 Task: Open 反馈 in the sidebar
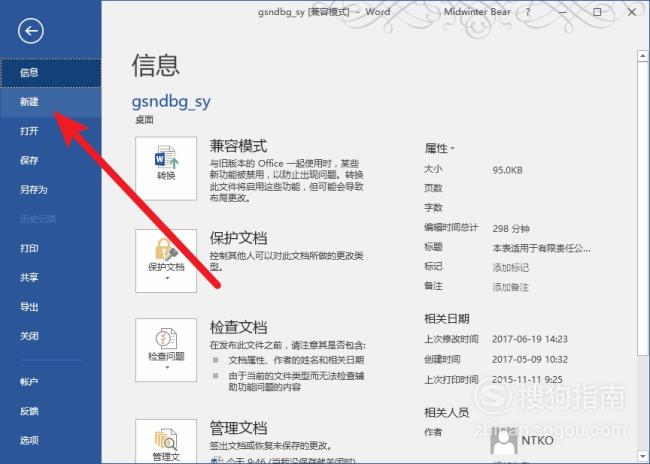tap(51, 411)
